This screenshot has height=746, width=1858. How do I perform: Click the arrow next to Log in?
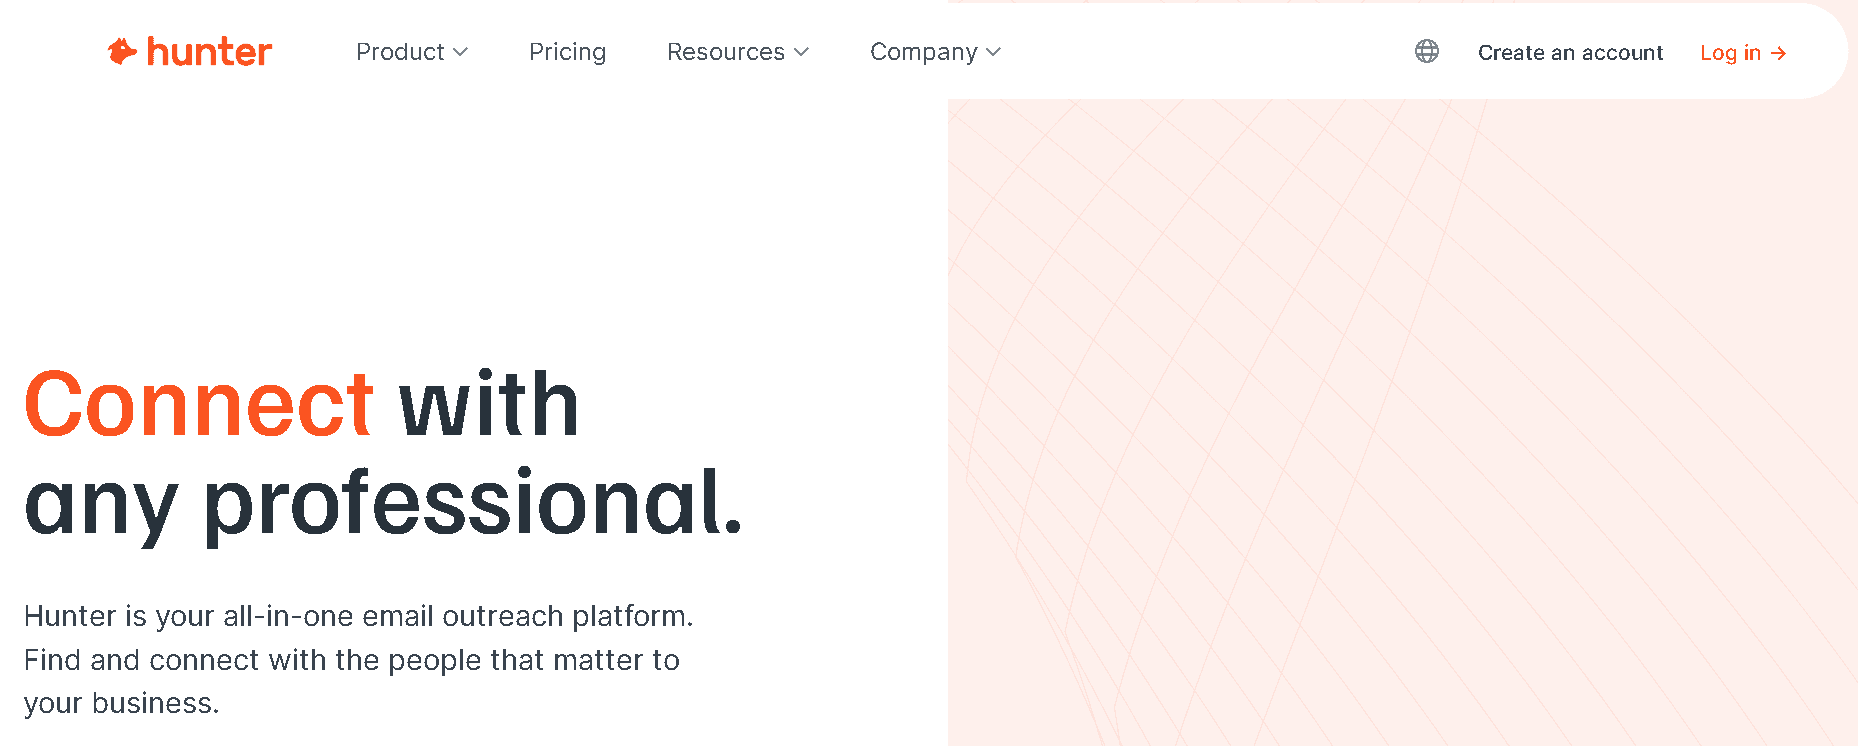[1778, 53]
